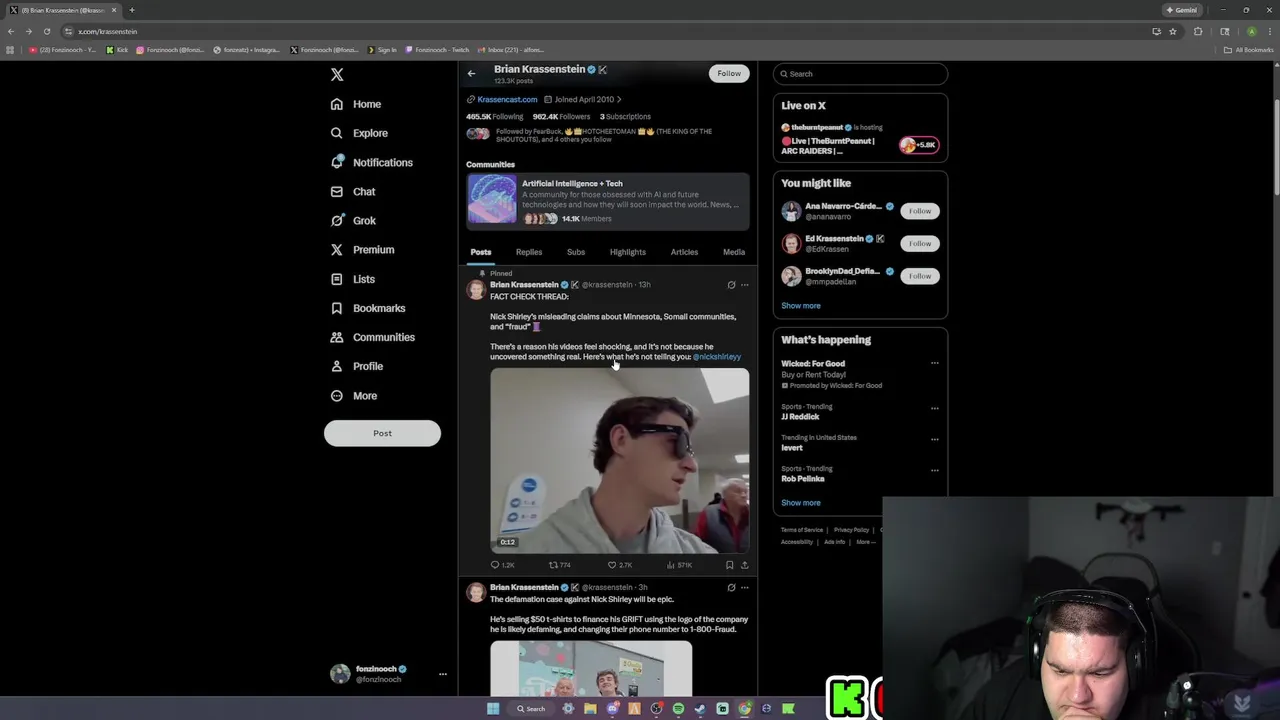Open Grok in the sidebar
Screen dimensions: 1280x720
pyautogui.click(x=353, y=221)
